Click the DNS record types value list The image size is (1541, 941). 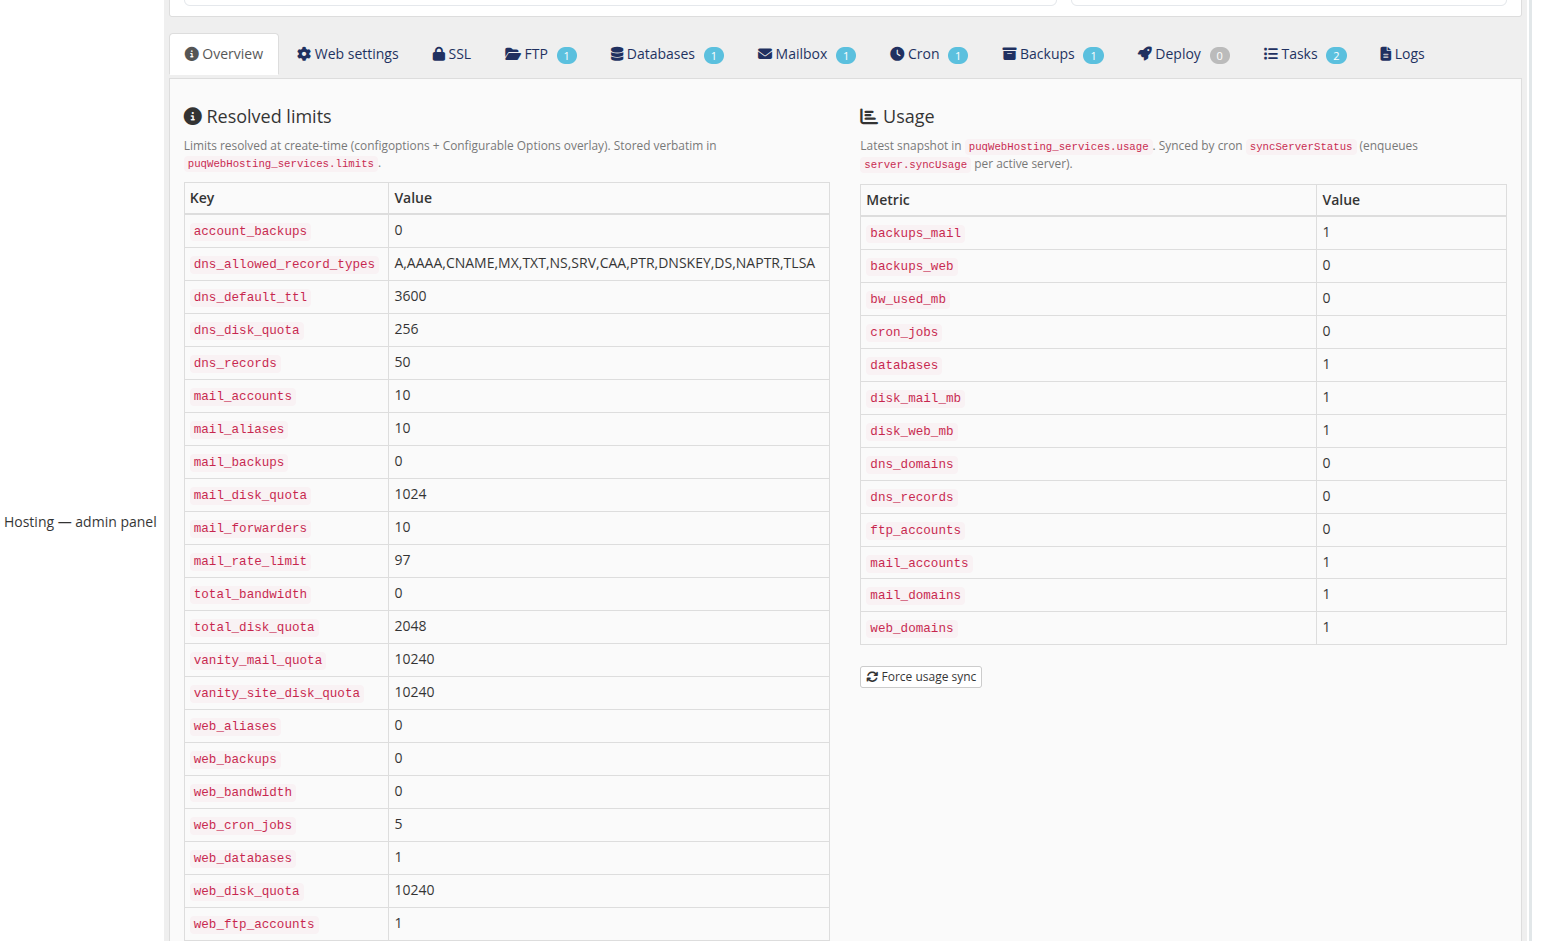(x=605, y=263)
